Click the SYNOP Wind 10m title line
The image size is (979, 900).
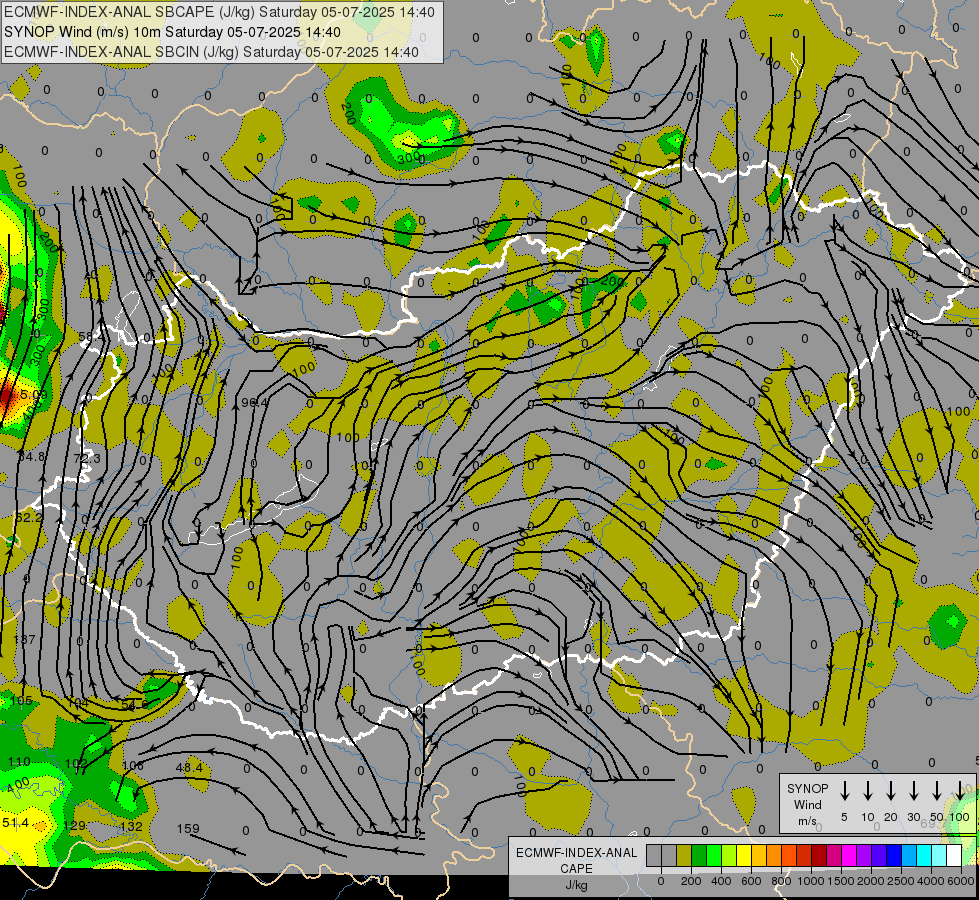pyautogui.click(x=172, y=32)
